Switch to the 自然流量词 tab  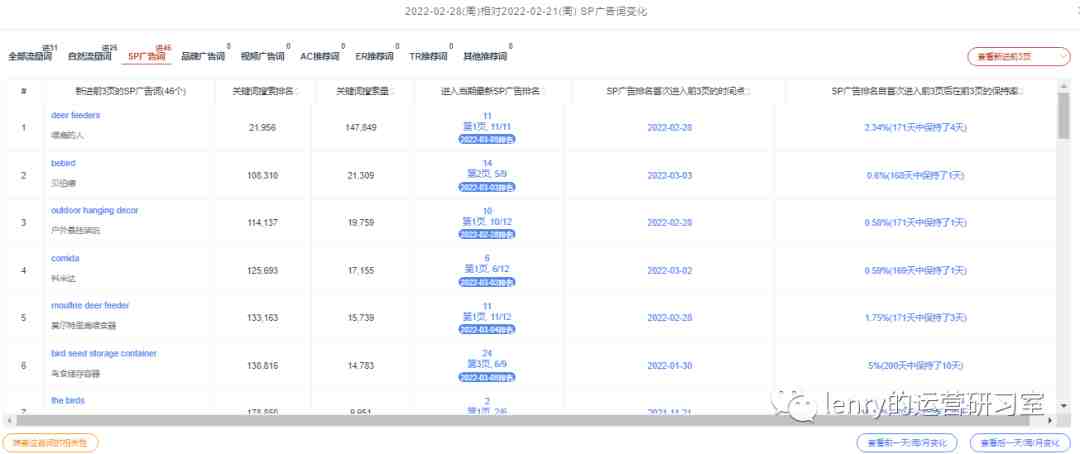(90, 56)
